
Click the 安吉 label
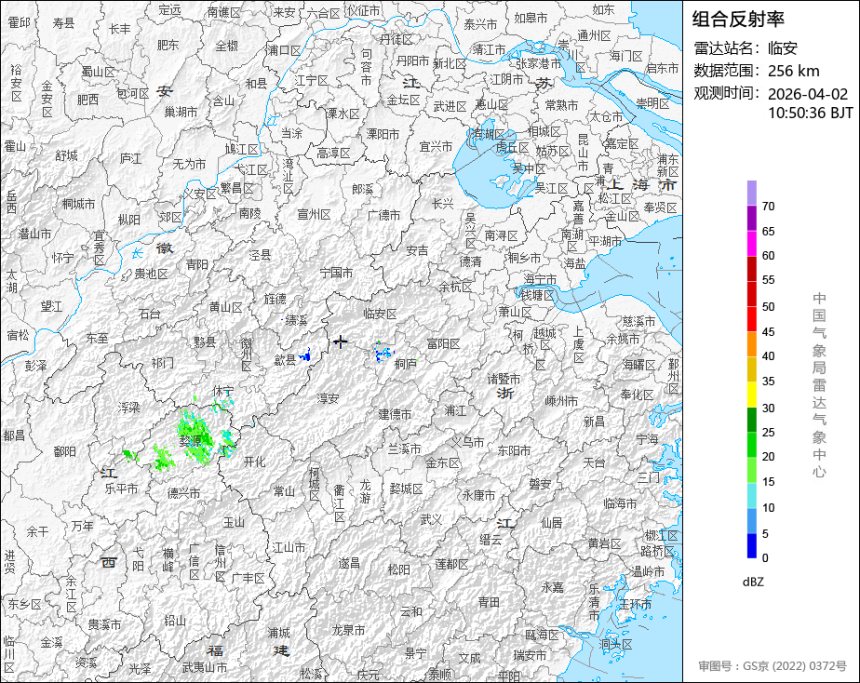tap(417, 251)
